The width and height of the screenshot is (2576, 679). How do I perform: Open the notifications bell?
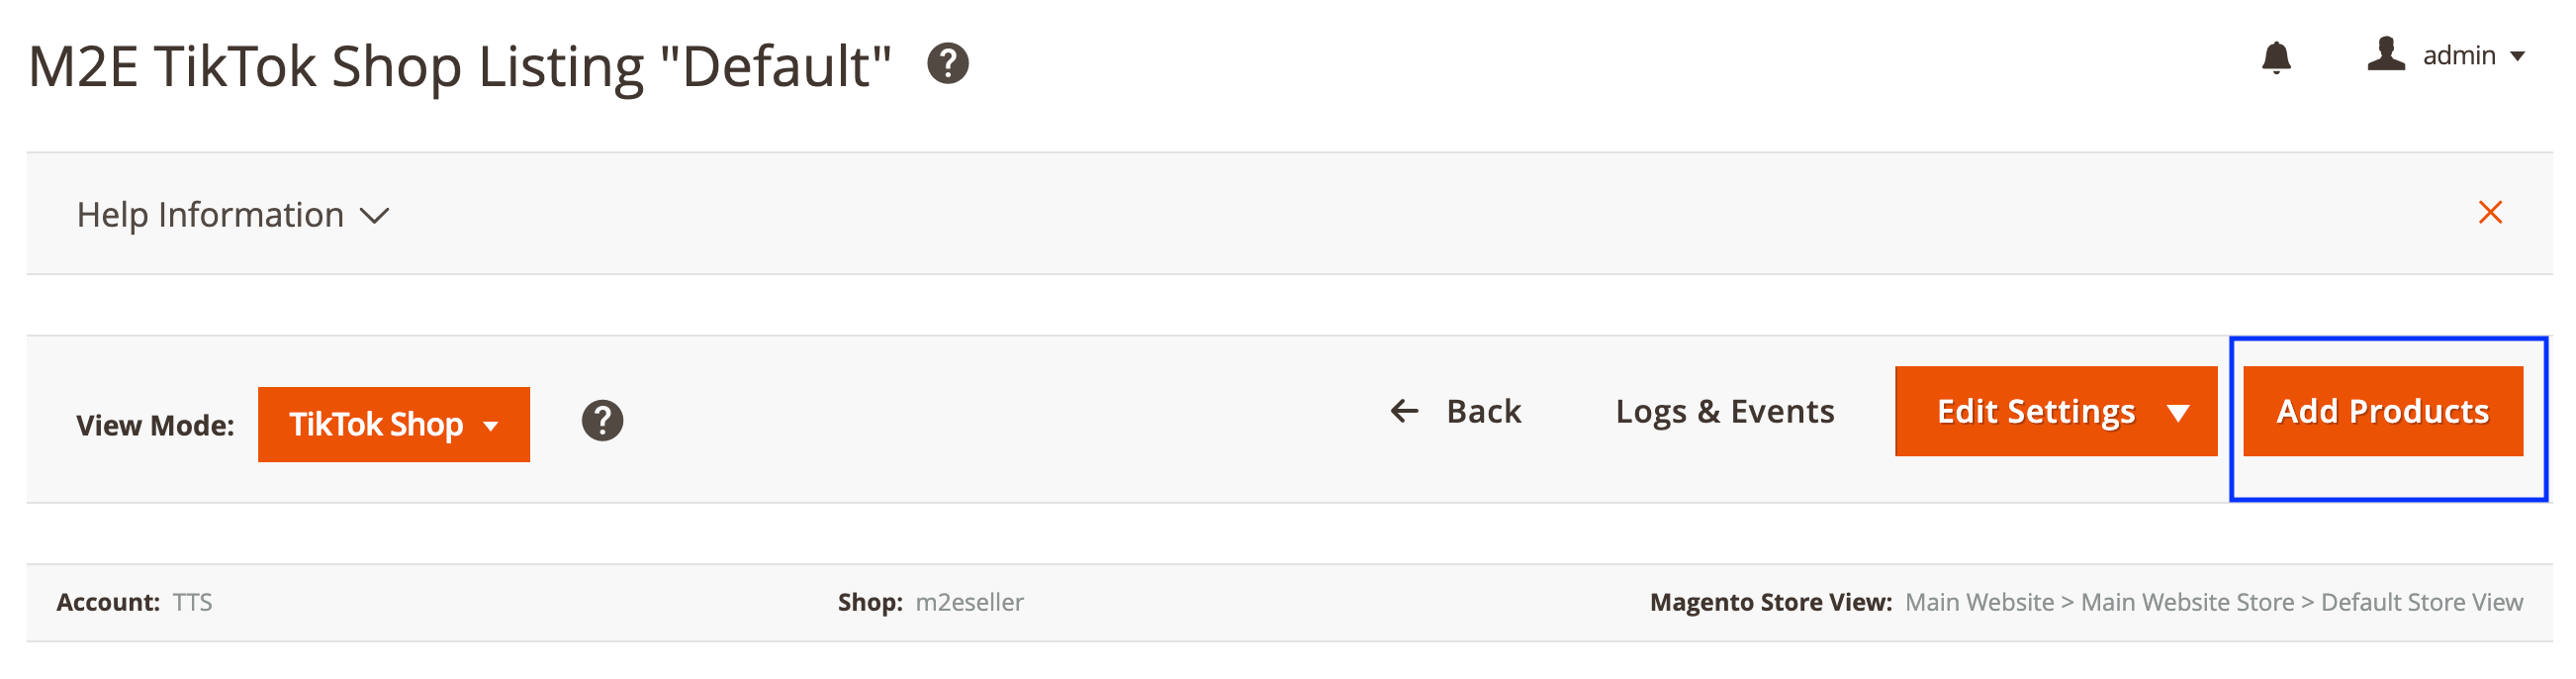coord(2276,57)
